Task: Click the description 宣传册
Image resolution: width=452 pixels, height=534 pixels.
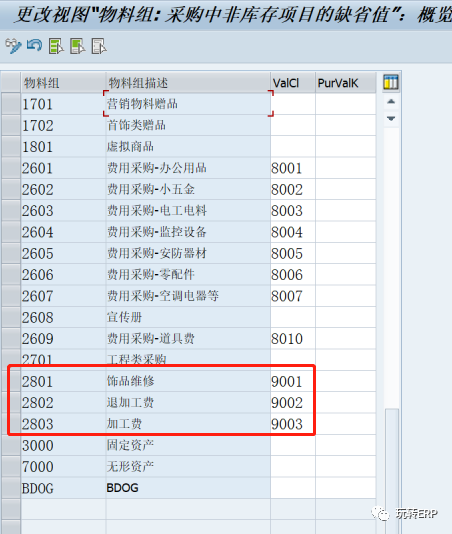Action: [188, 317]
